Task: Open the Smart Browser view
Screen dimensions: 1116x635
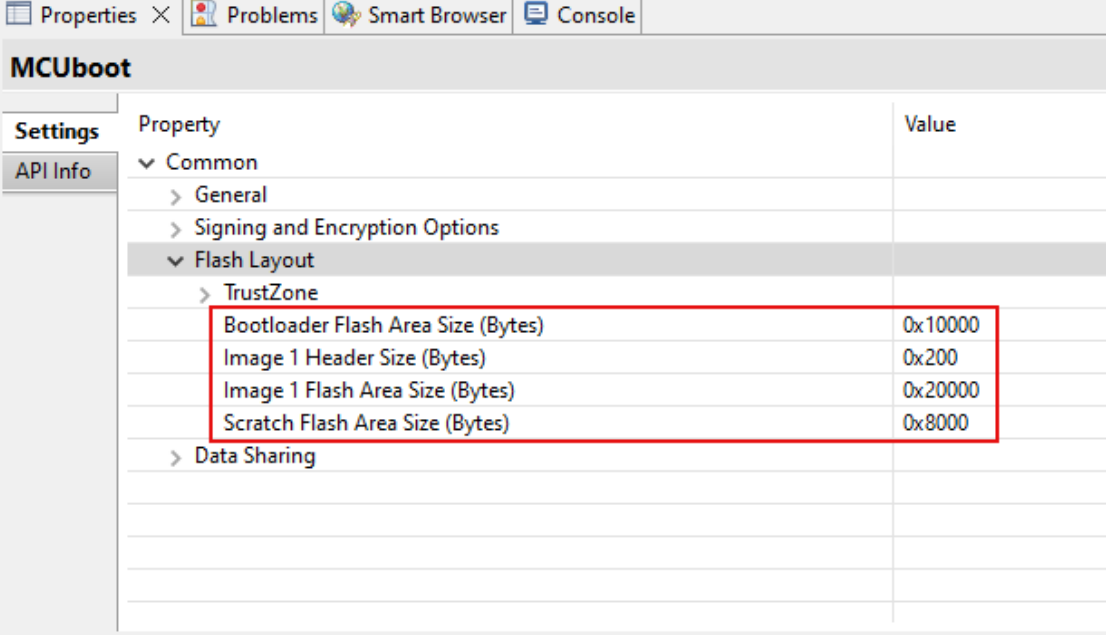Action: click(x=420, y=15)
